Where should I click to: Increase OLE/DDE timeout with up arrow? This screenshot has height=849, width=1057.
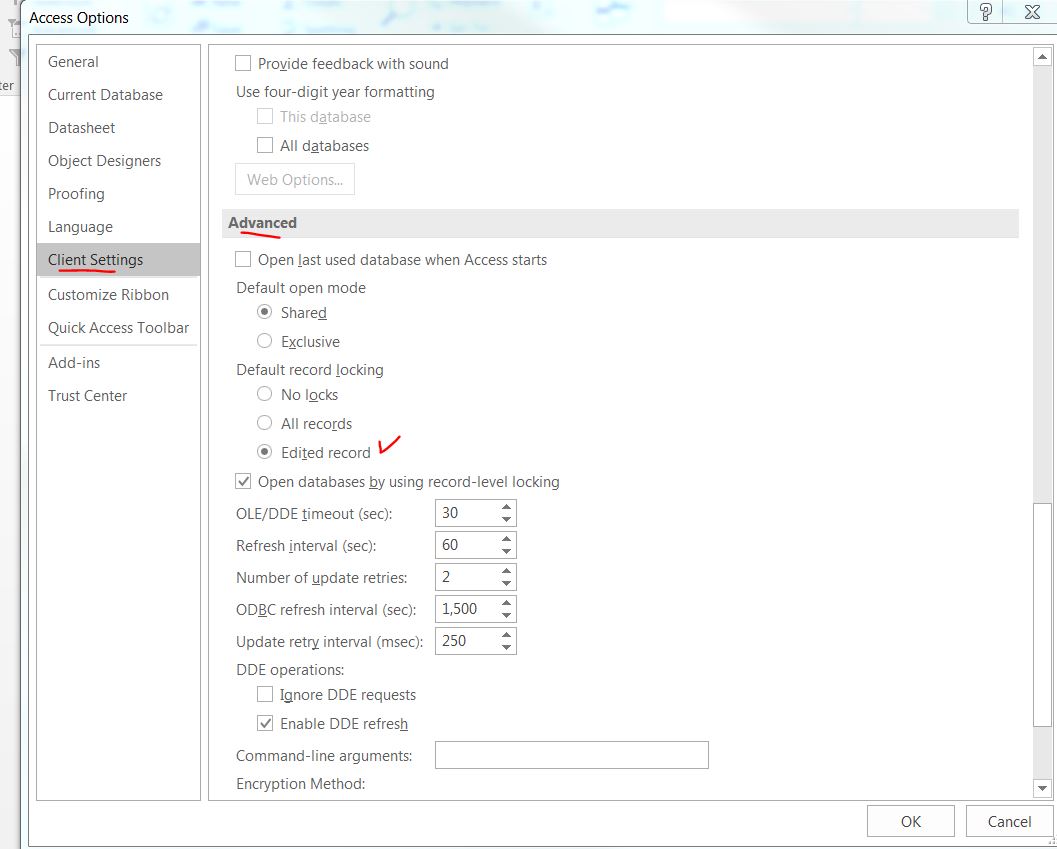[507, 507]
